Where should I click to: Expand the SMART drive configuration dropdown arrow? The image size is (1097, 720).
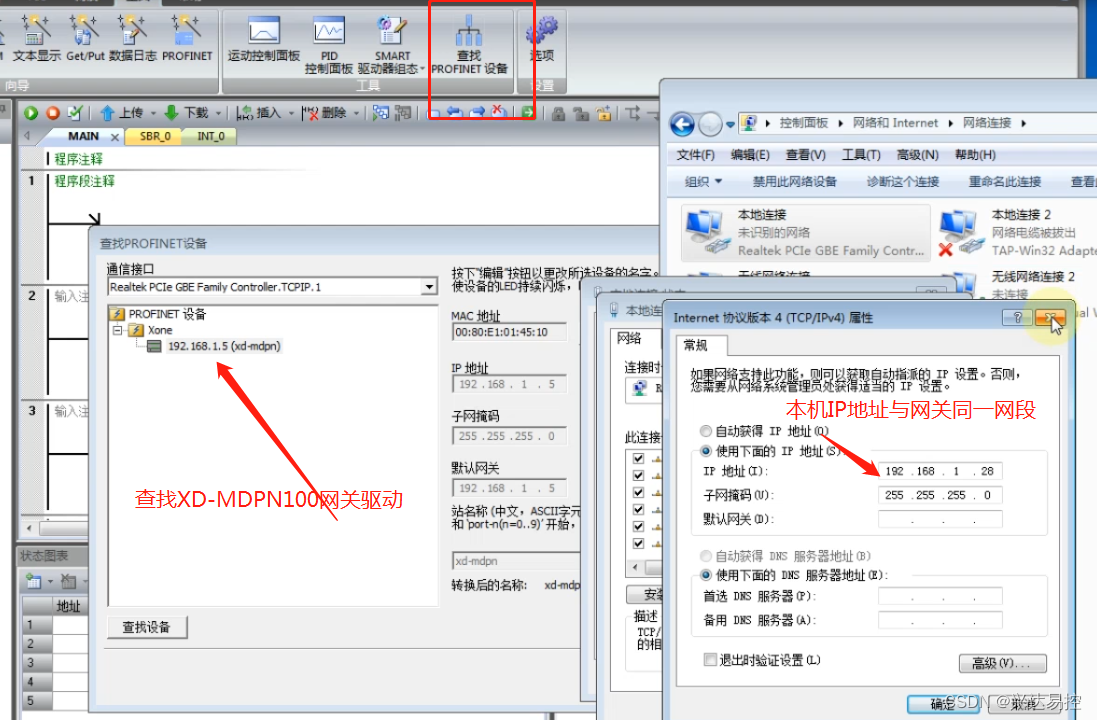pyautogui.click(x=423, y=69)
